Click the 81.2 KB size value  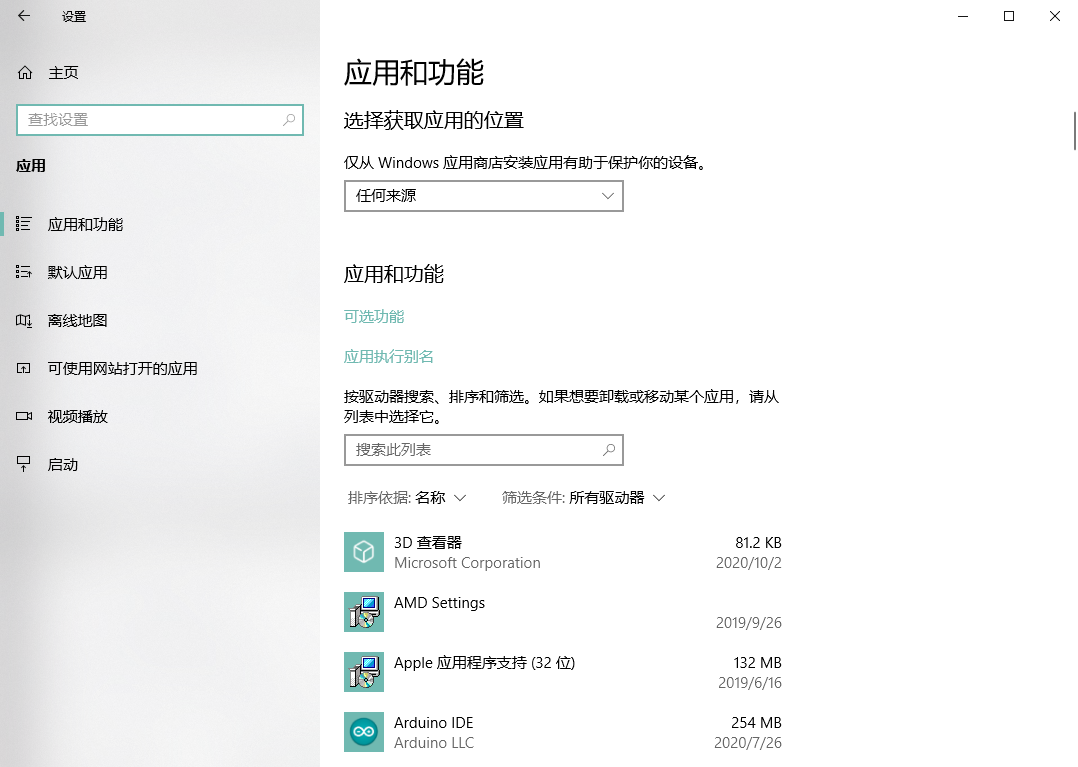click(x=758, y=543)
